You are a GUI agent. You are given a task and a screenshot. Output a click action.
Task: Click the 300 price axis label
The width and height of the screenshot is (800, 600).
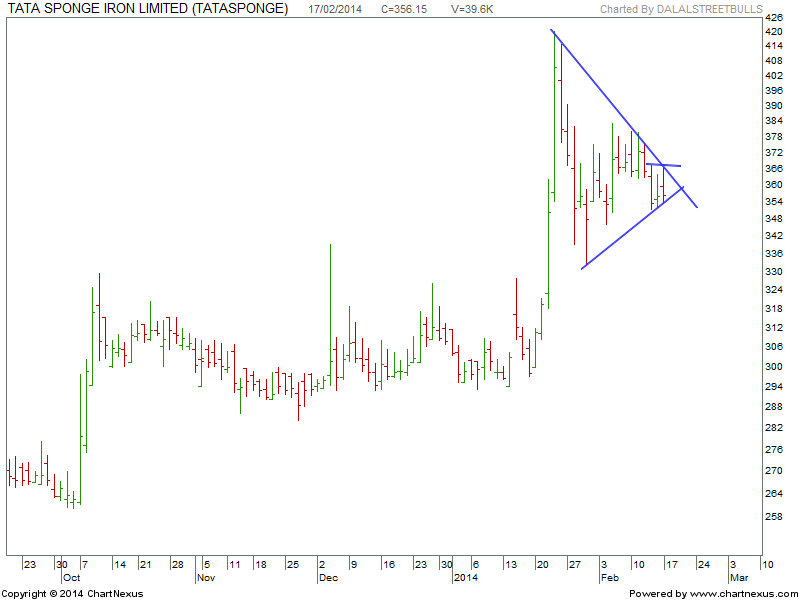click(x=774, y=366)
